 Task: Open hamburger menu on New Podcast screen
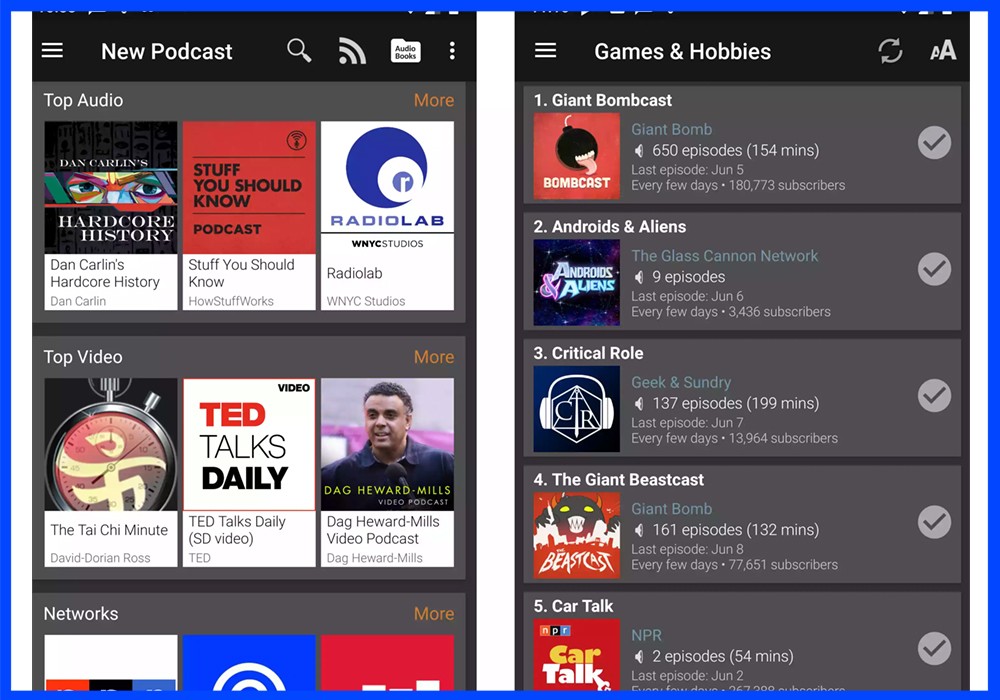point(52,50)
